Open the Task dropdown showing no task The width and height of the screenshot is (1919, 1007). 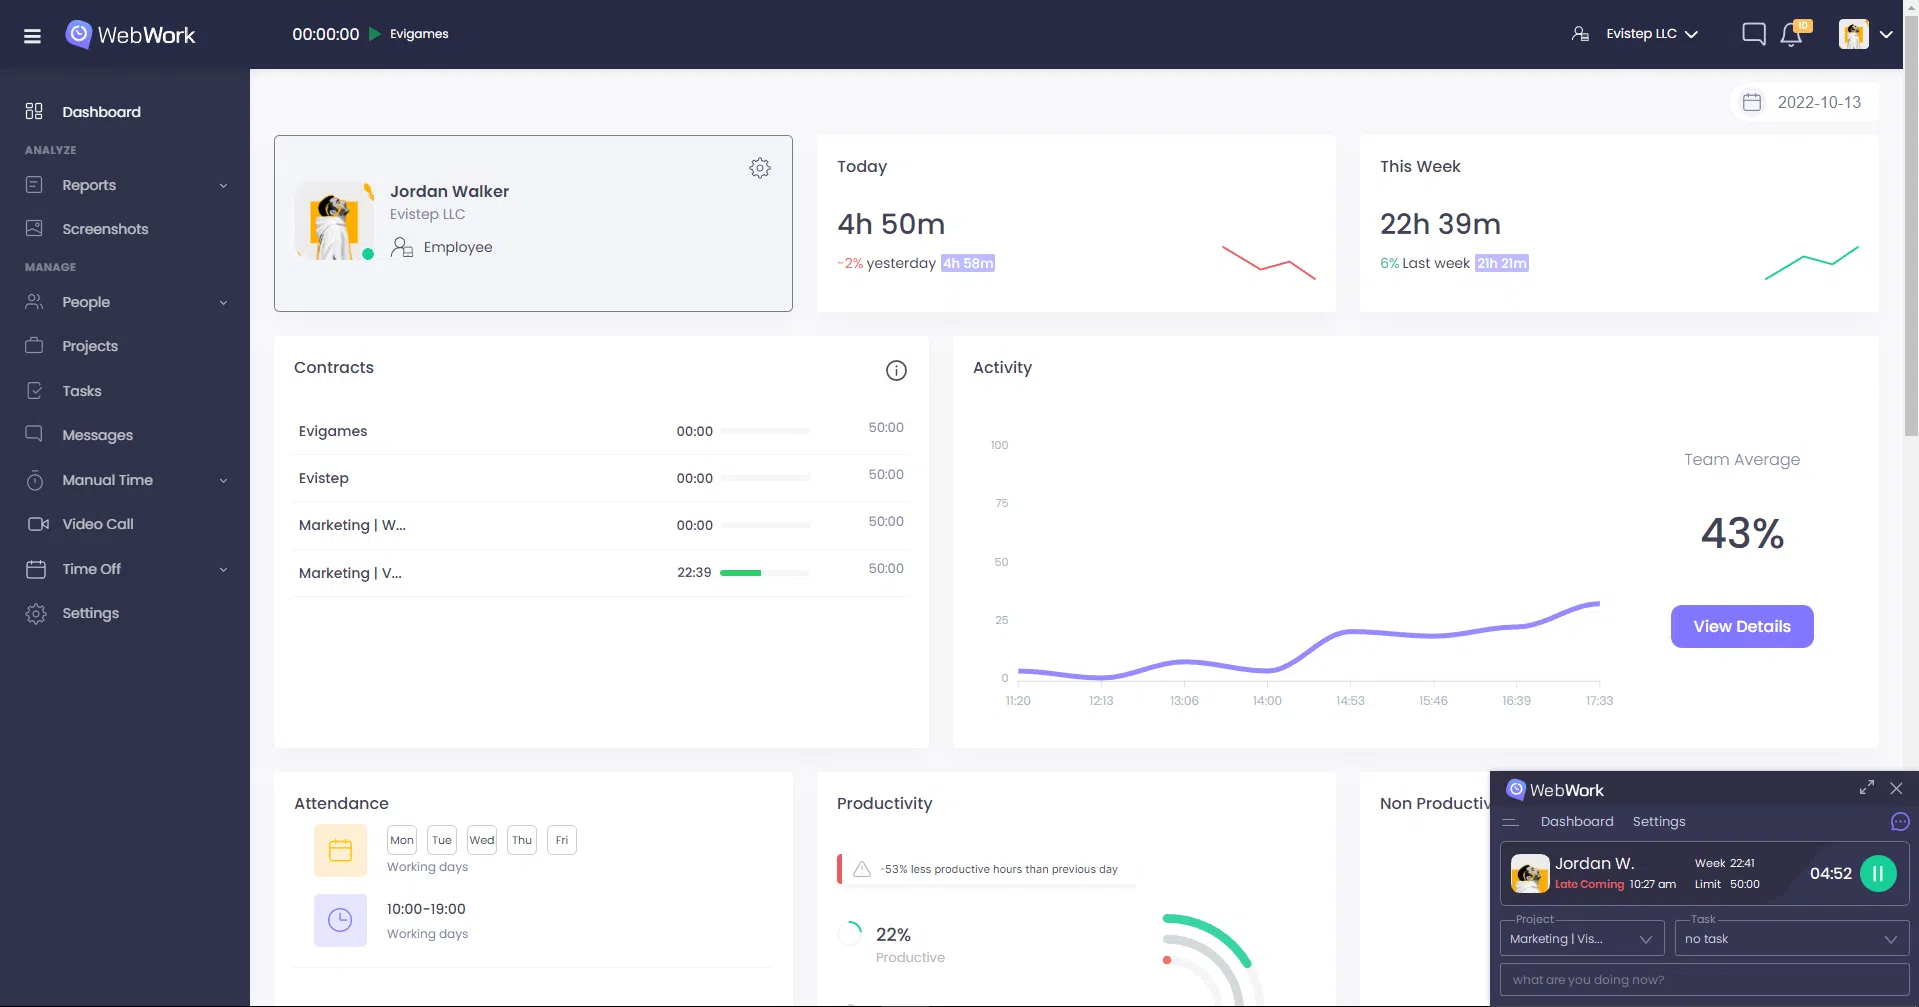pyautogui.click(x=1791, y=938)
